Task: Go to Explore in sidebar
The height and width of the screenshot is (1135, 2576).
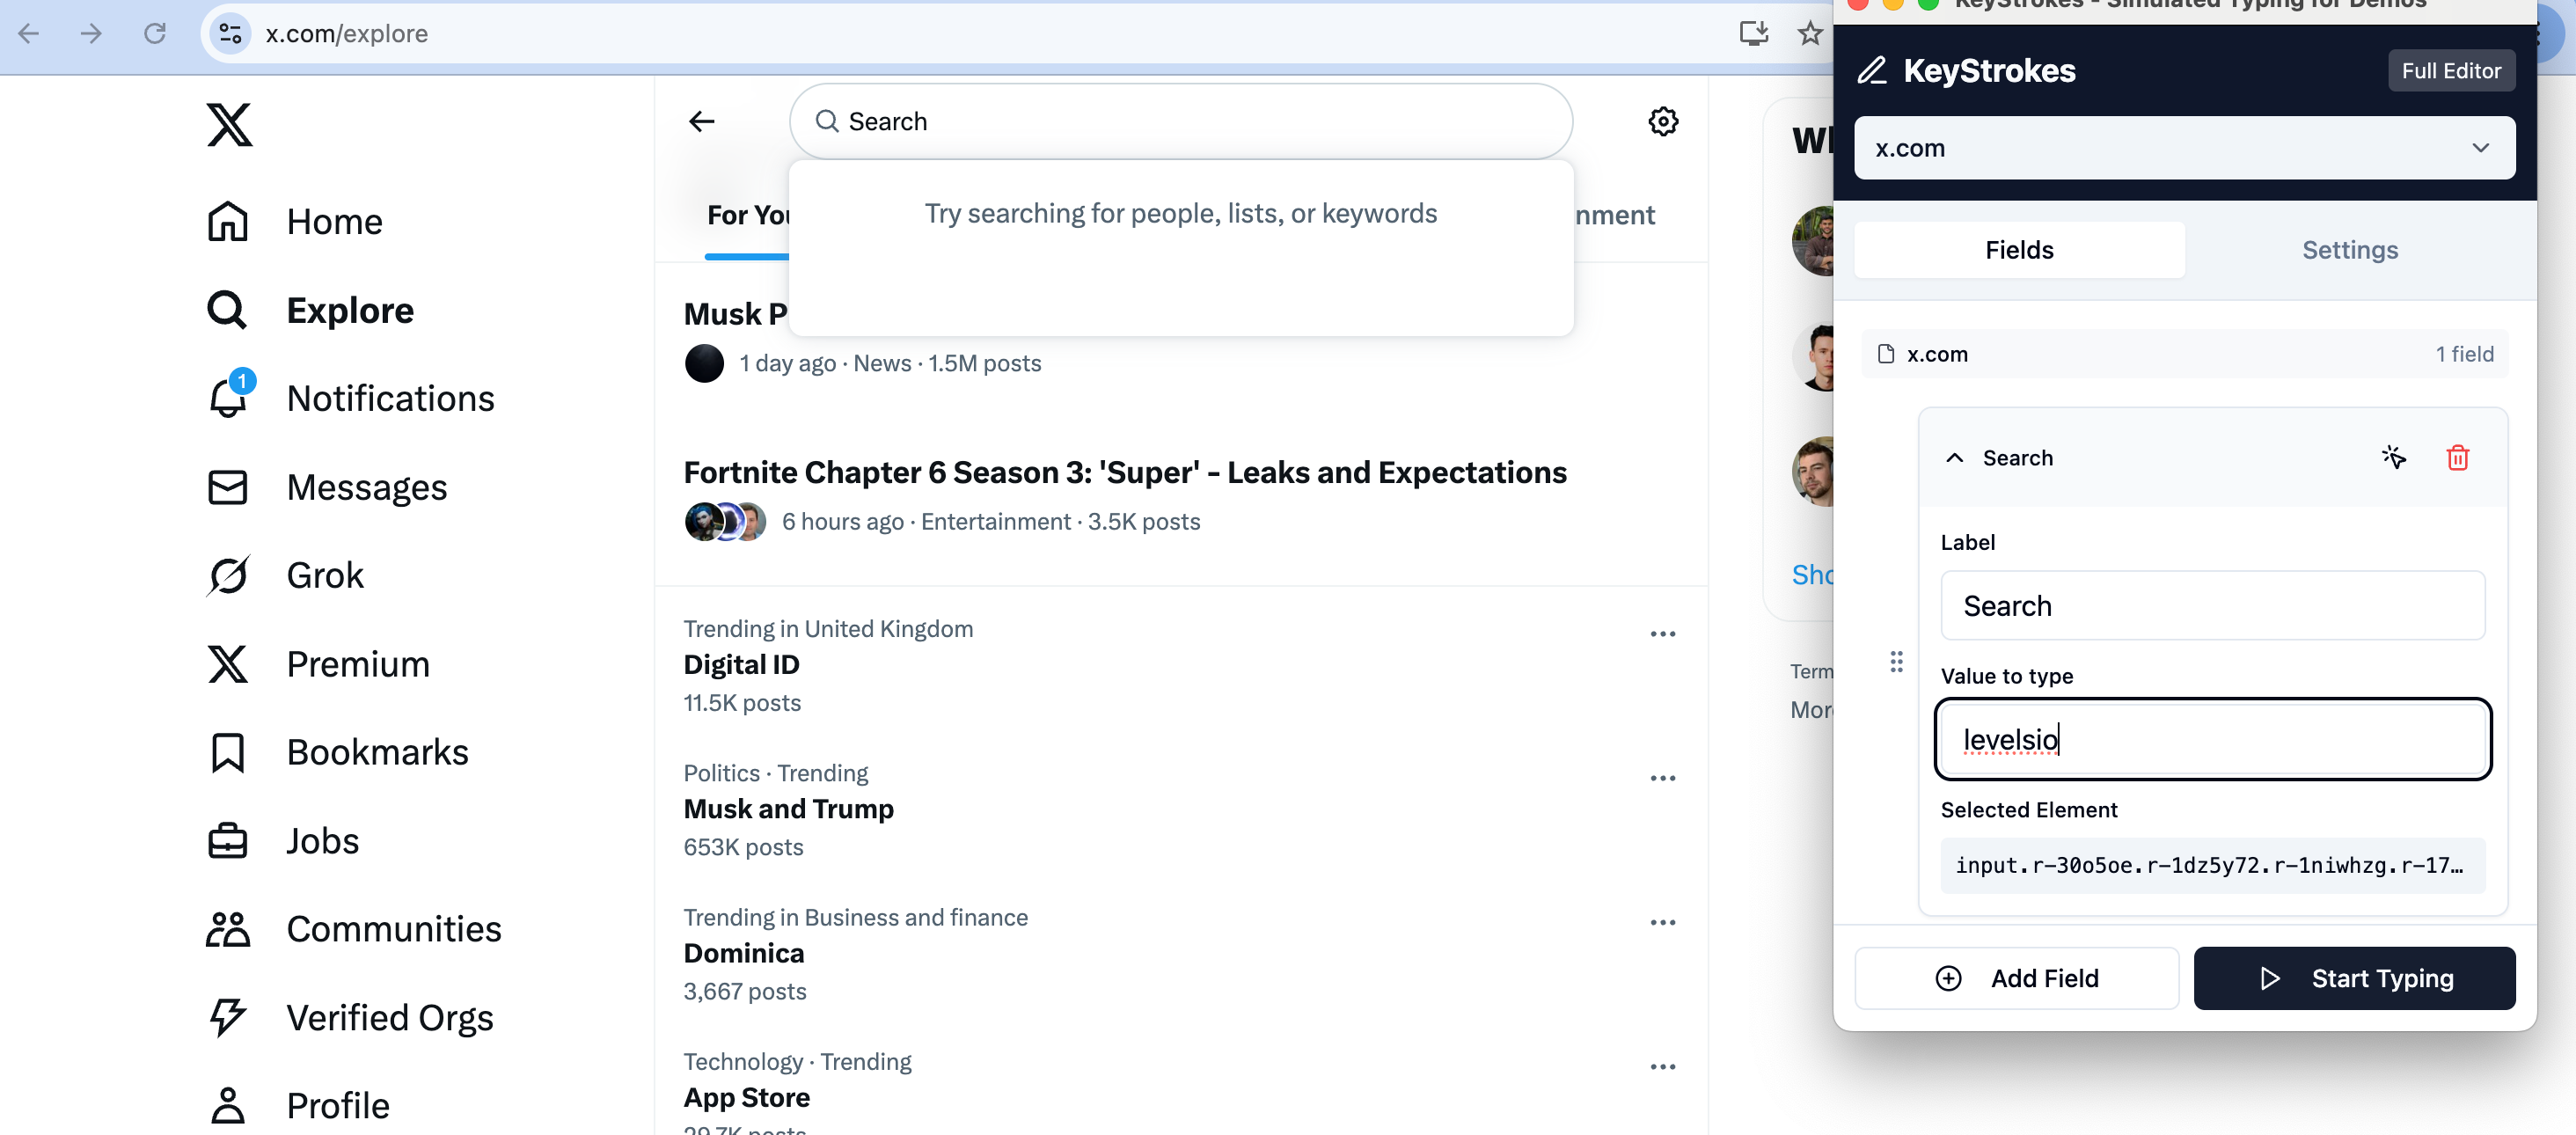Action: [309, 310]
